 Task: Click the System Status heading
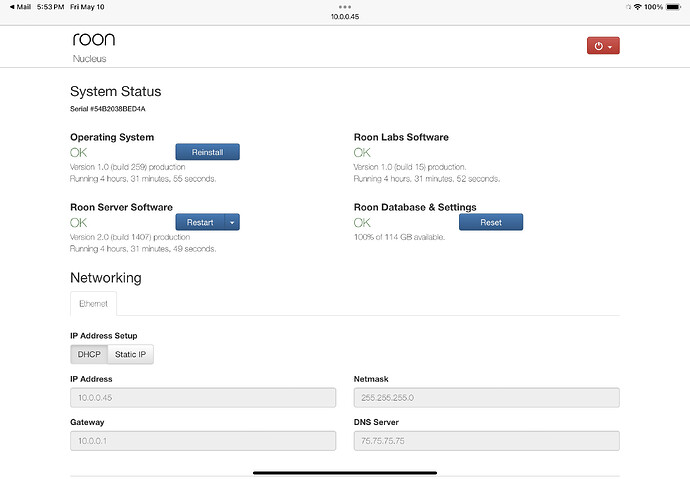click(116, 91)
